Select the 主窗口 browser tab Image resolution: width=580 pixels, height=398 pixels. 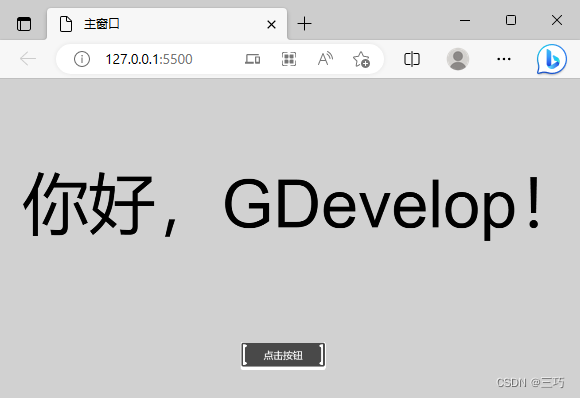pos(167,24)
